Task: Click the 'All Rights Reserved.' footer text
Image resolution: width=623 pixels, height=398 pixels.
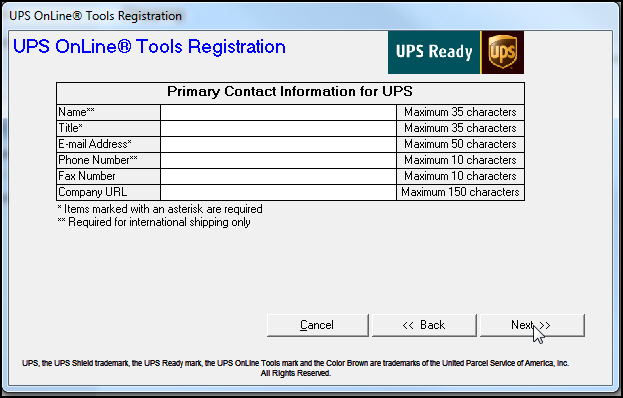Action: coord(296,373)
